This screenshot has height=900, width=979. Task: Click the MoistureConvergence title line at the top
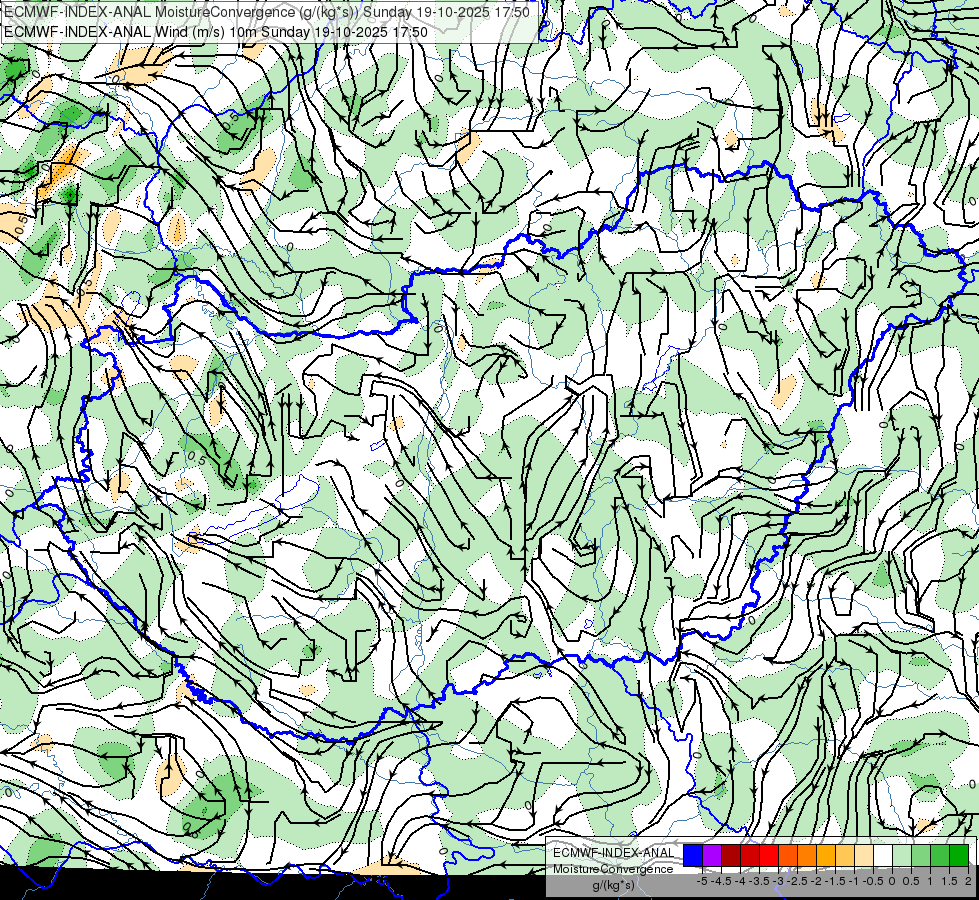(267, 12)
